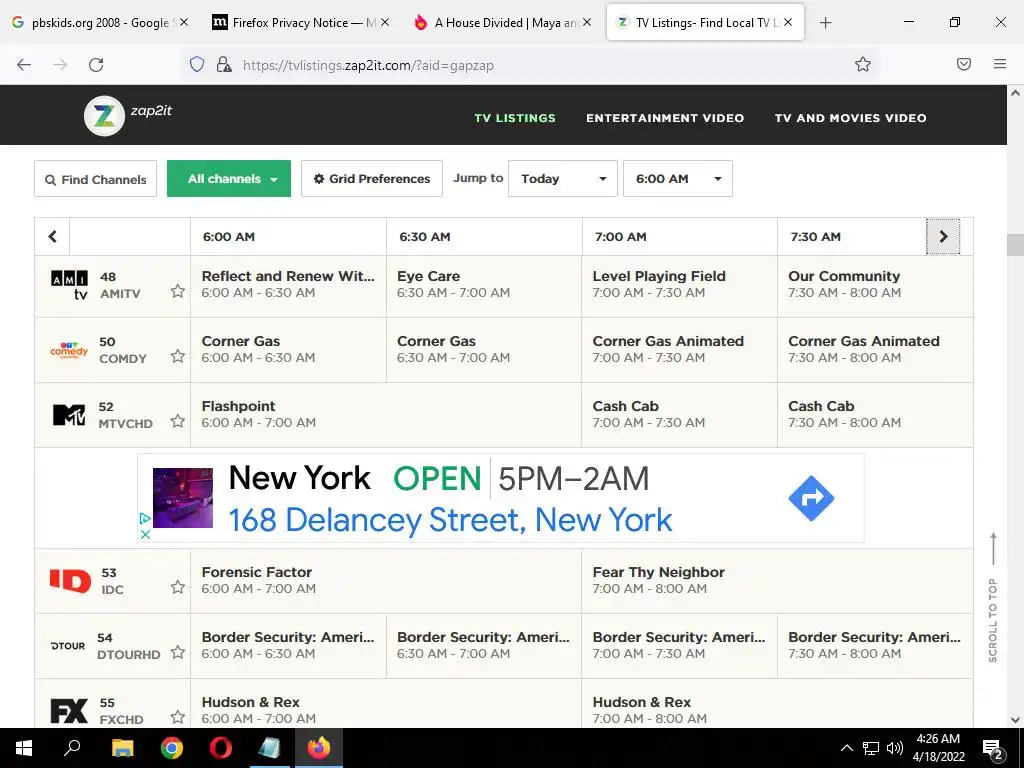Viewport: 1024px width, 768px height.
Task: Open taskbar clock showing 4:26 AM
Action: click(x=938, y=748)
